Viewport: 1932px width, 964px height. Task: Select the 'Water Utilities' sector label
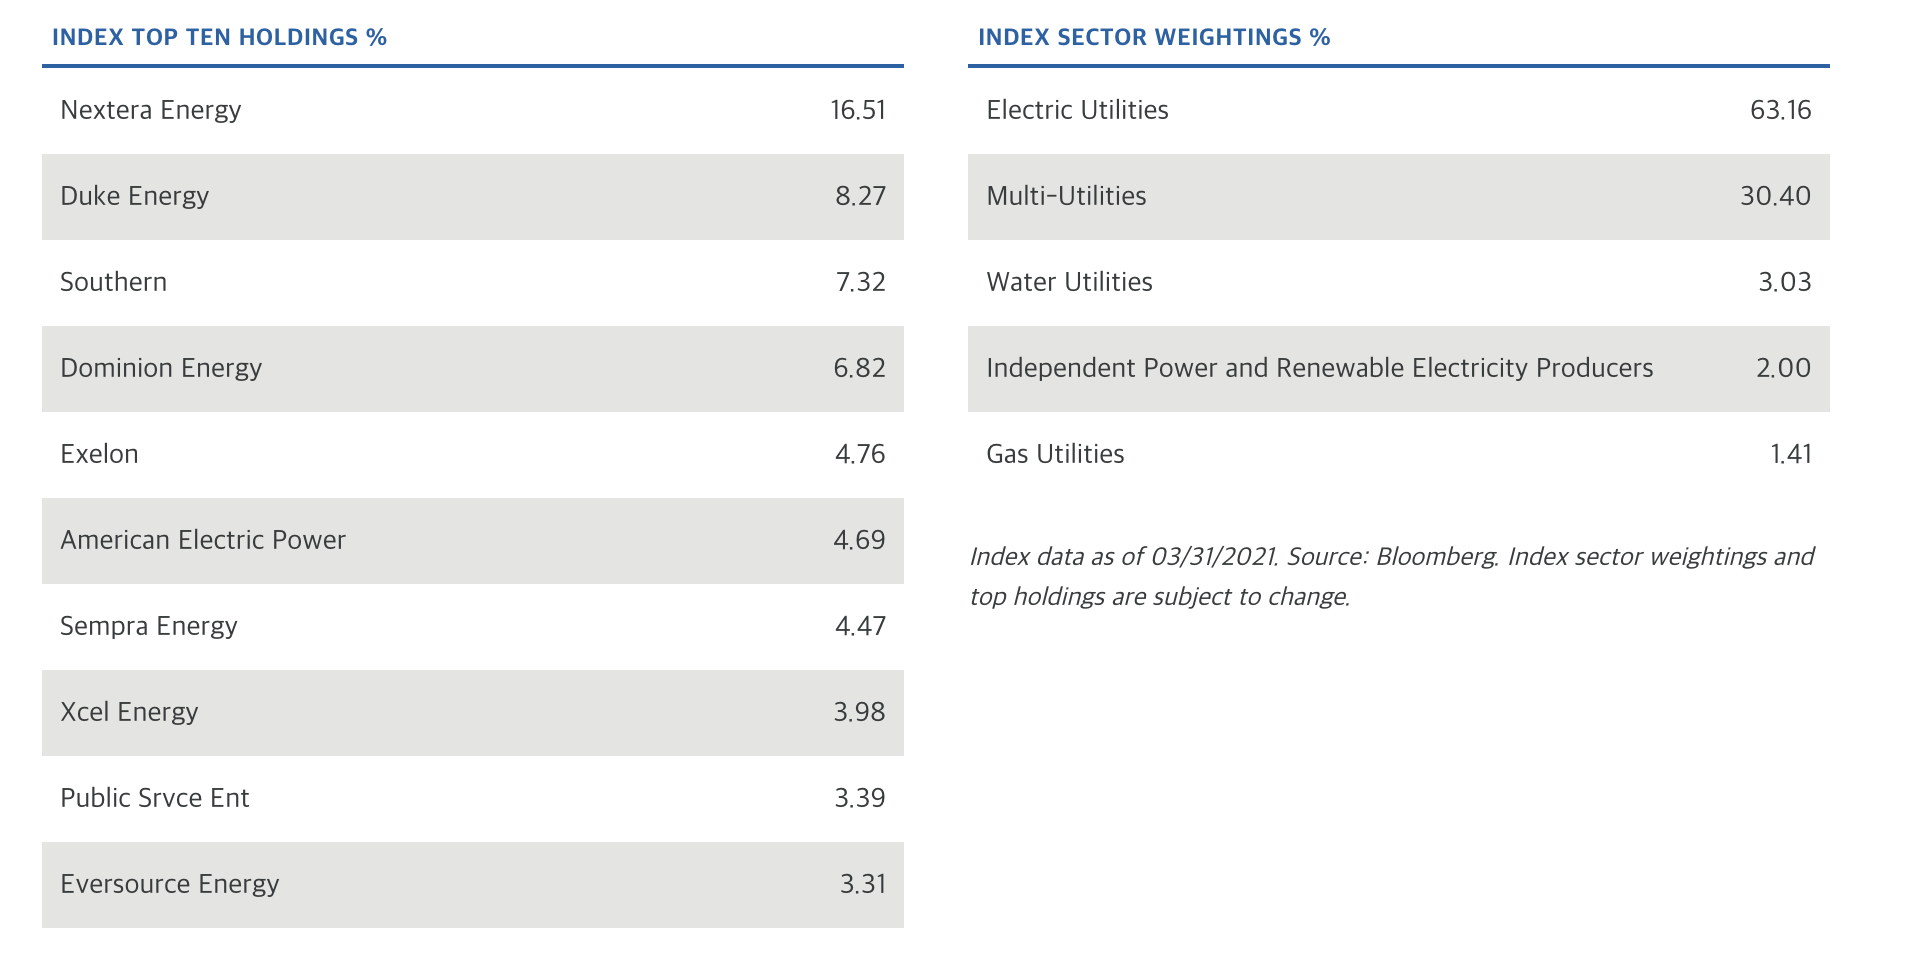pos(1070,282)
